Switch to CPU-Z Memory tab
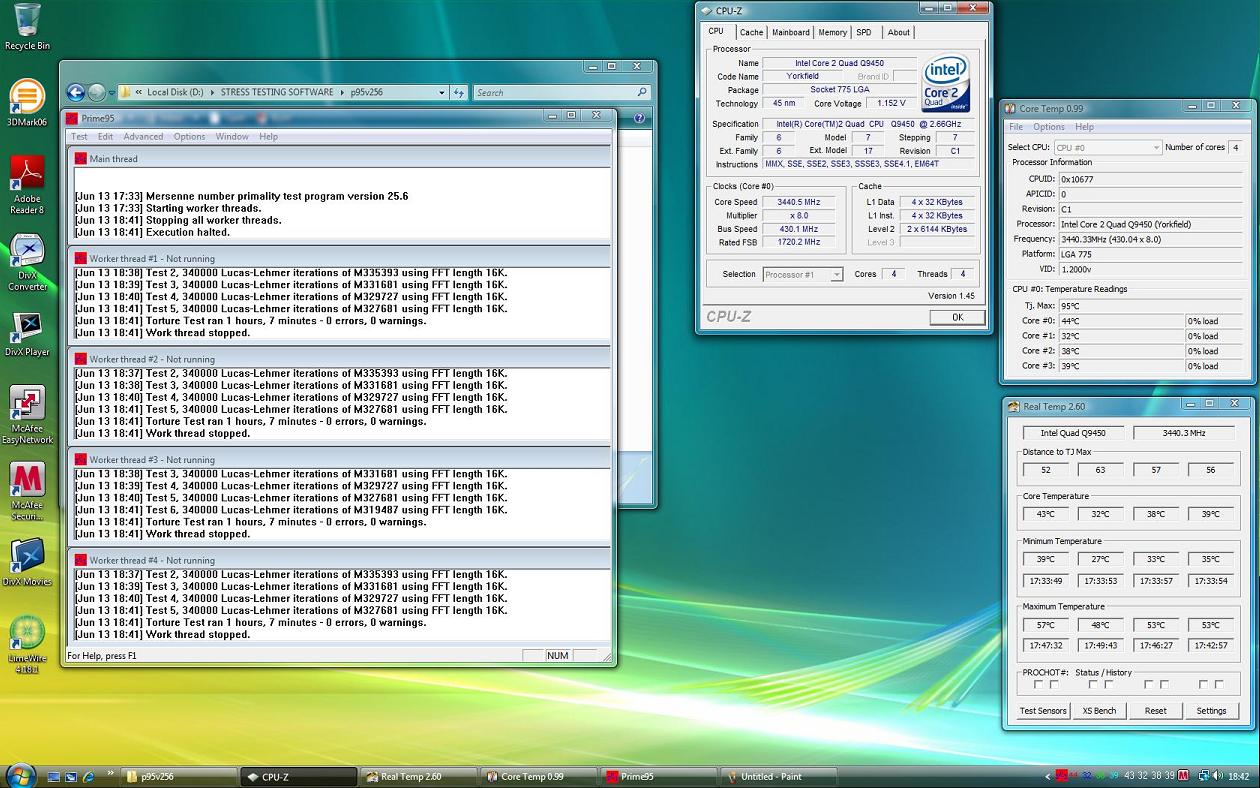Viewport: 1260px width, 788px height. 832,32
